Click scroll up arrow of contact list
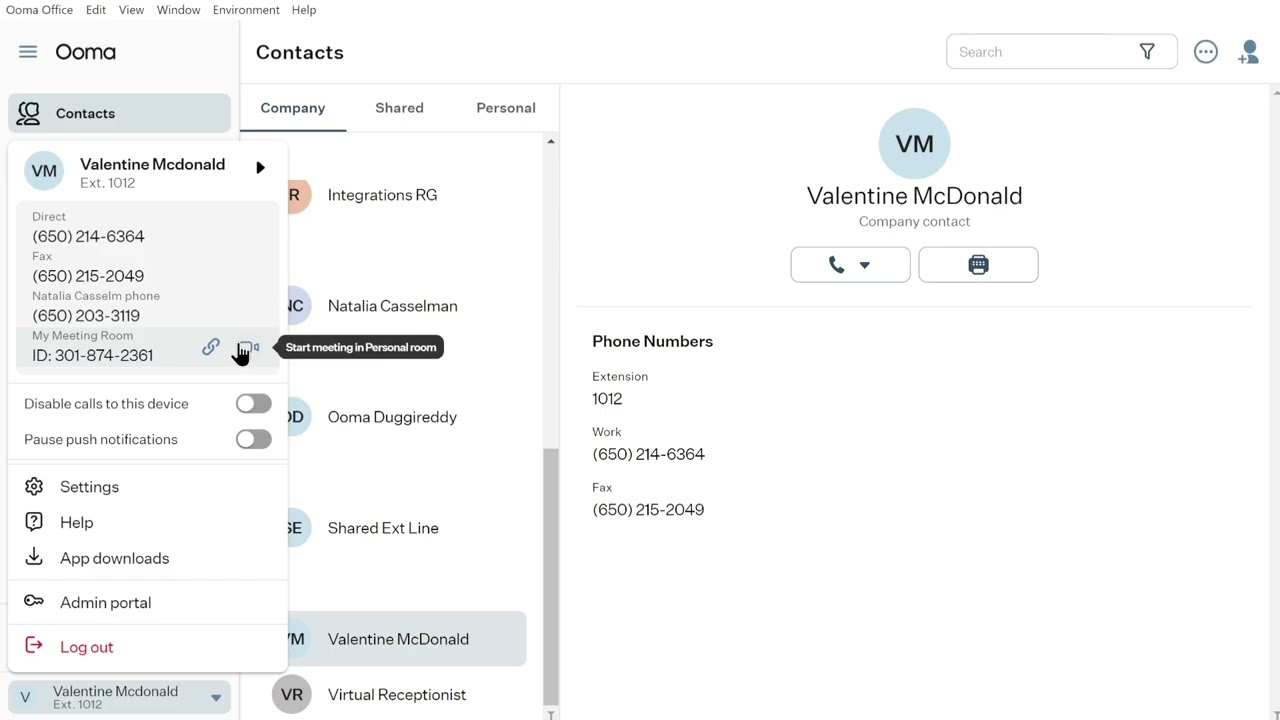The width and height of the screenshot is (1280, 720). click(x=550, y=142)
